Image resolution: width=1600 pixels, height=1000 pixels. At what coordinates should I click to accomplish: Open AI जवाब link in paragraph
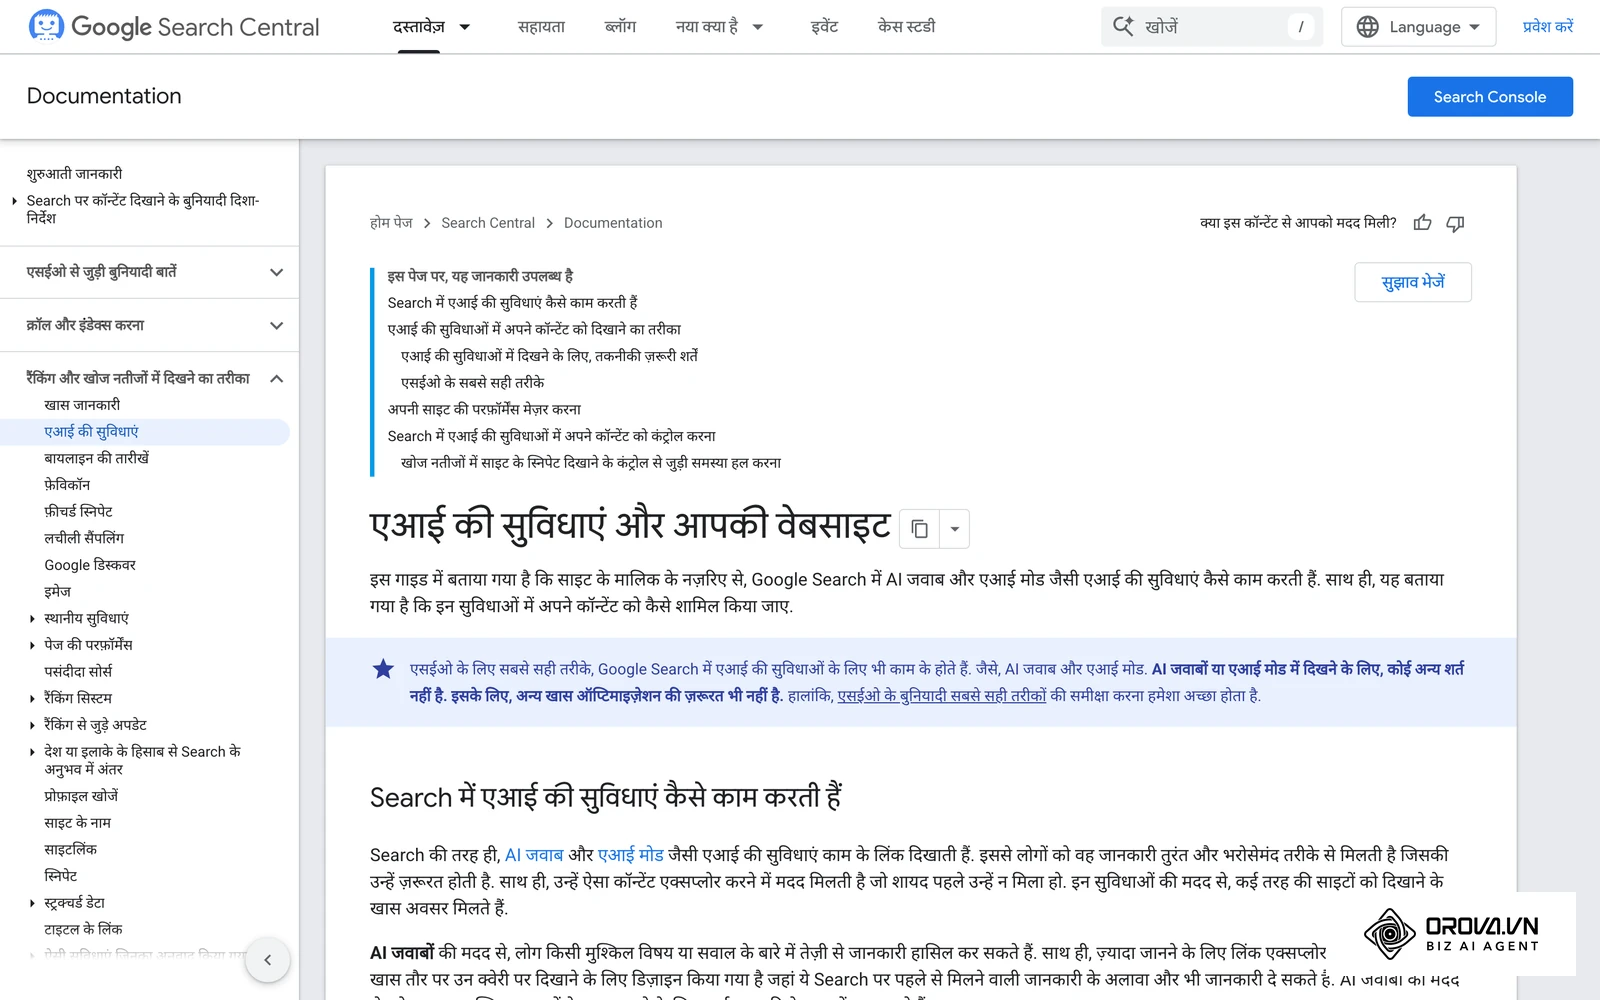click(x=534, y=855)
